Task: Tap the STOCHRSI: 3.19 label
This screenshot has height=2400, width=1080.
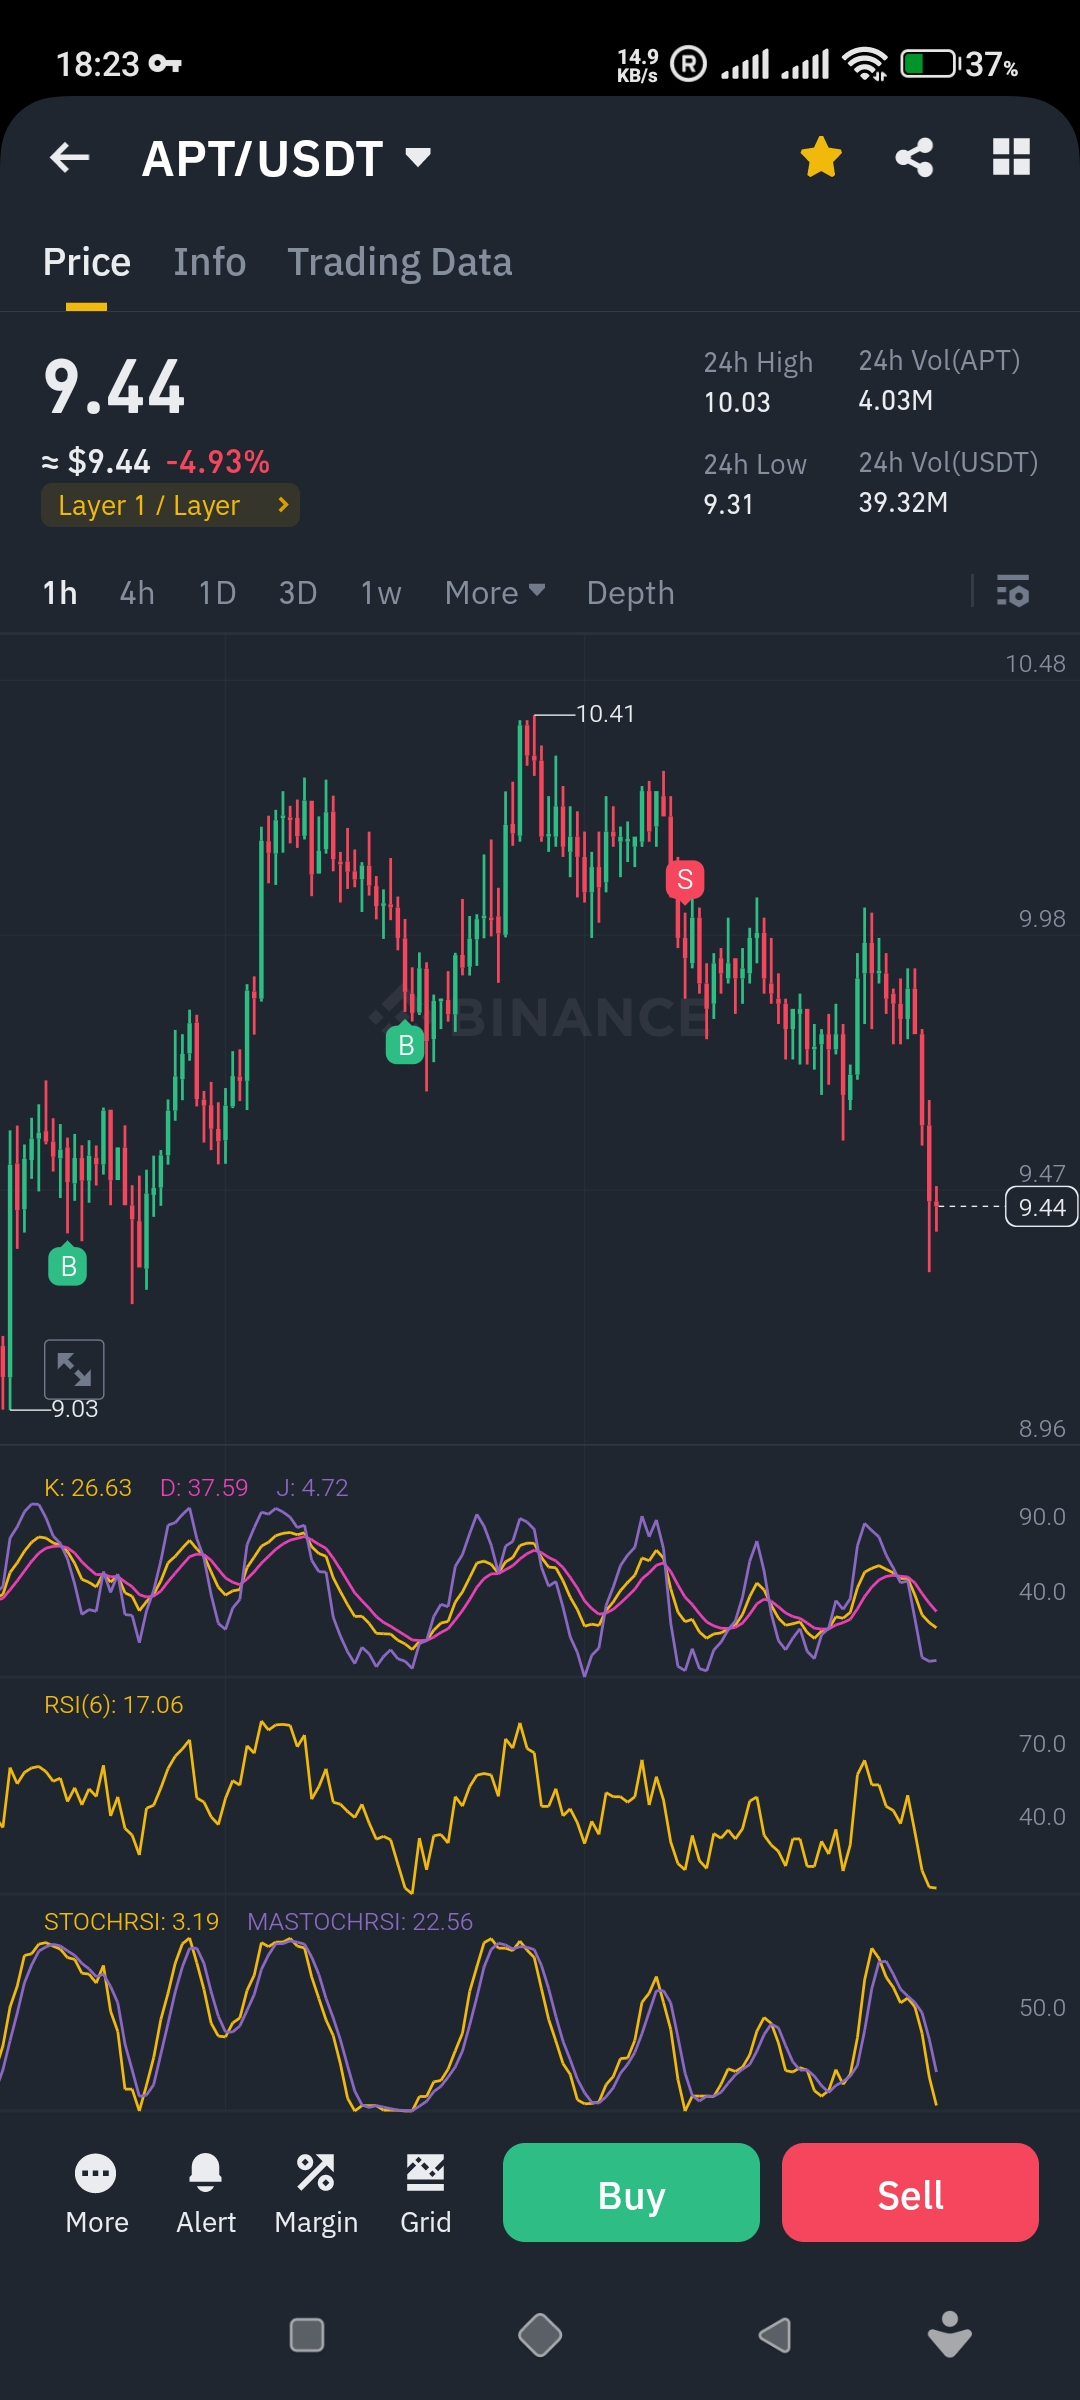Action: (131, 1922)
